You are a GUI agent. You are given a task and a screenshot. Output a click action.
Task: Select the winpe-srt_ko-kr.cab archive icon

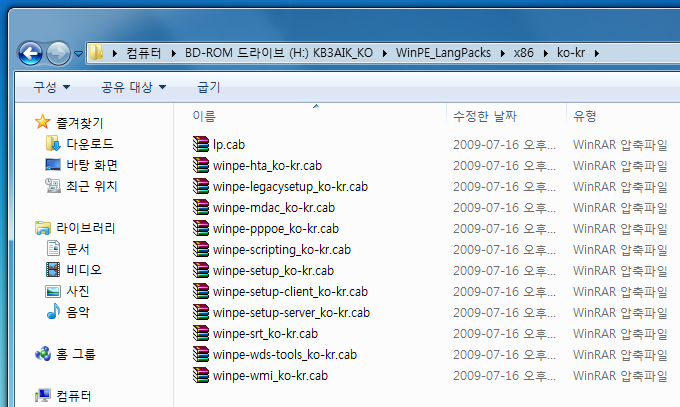click(x=201, y=333)
